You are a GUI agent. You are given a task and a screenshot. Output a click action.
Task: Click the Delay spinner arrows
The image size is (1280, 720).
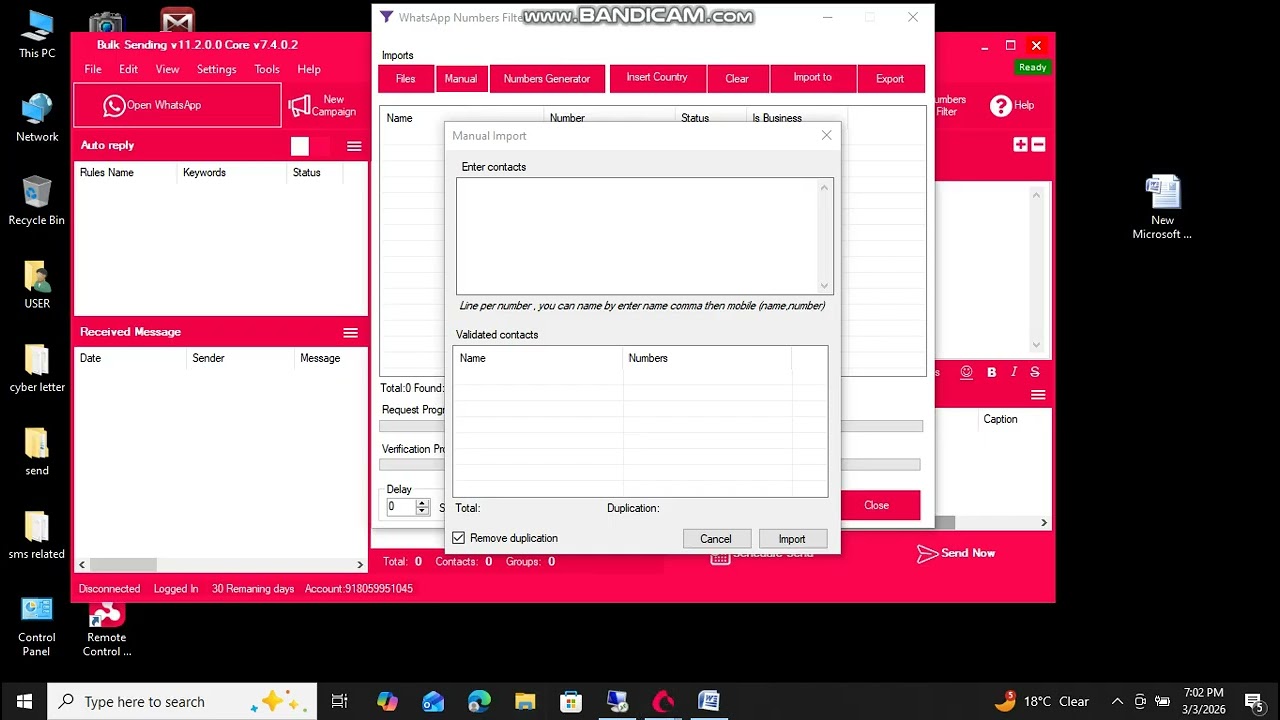pyautogui.click(x=422, y=507)
